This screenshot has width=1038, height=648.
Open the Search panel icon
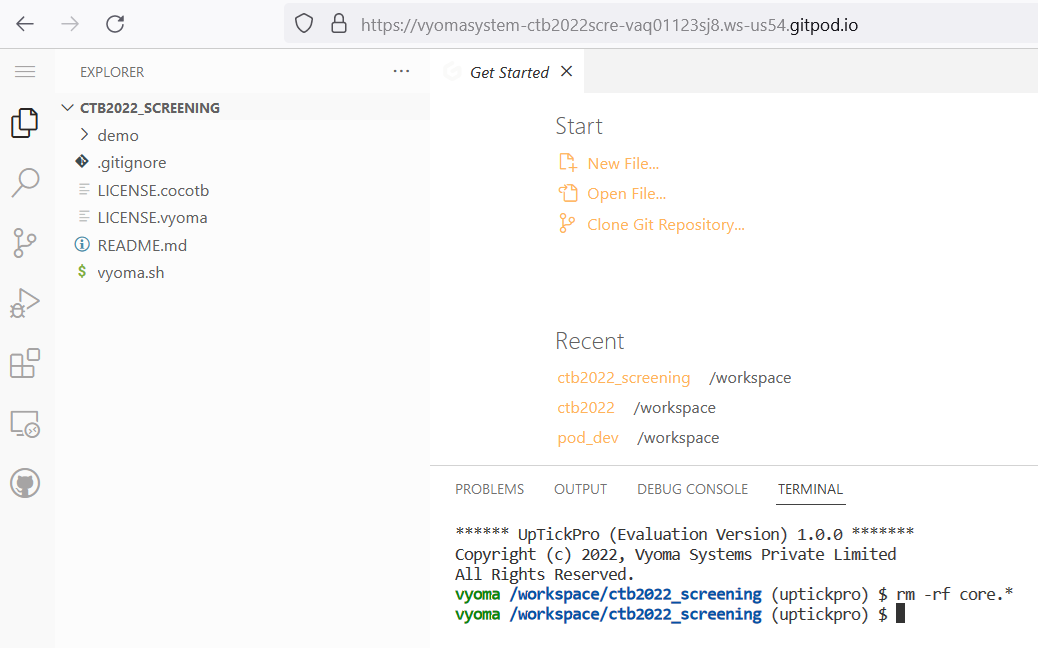click(x=24, y=182)
